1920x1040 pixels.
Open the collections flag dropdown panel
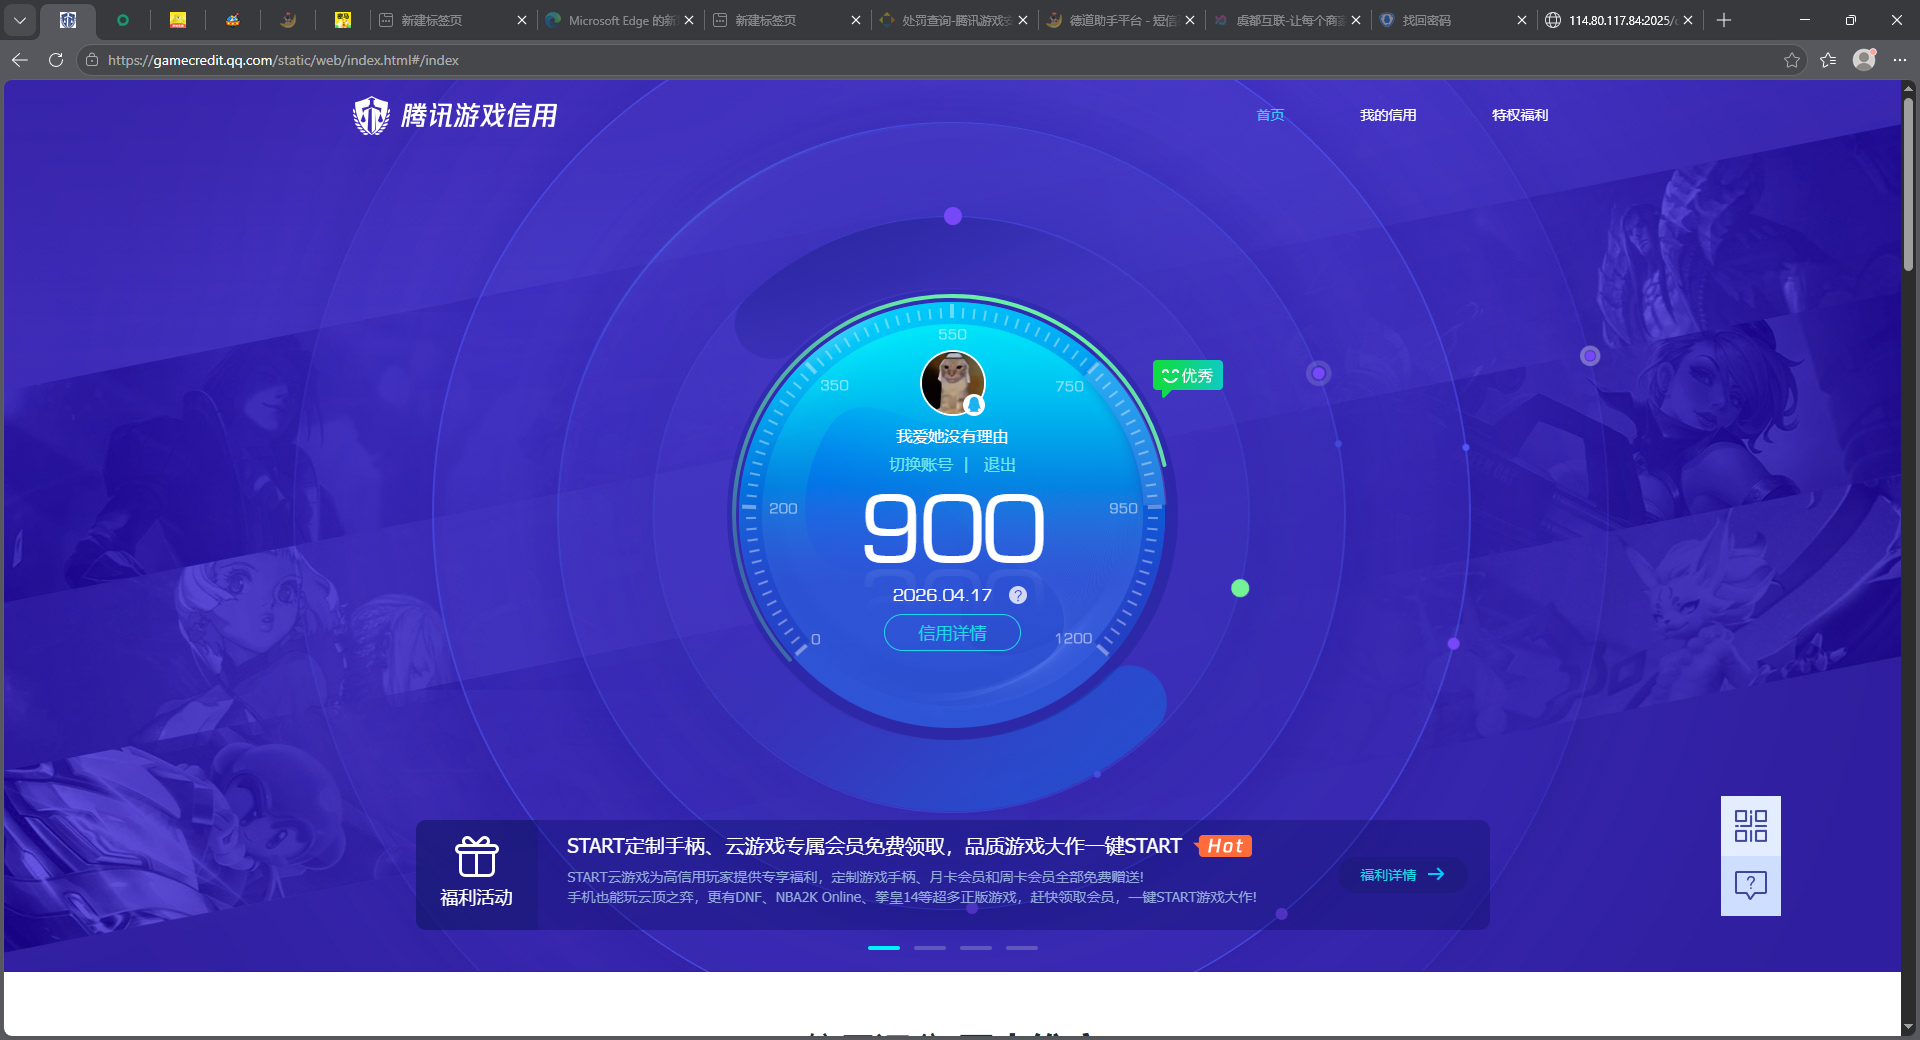(x=1828, y=60)
